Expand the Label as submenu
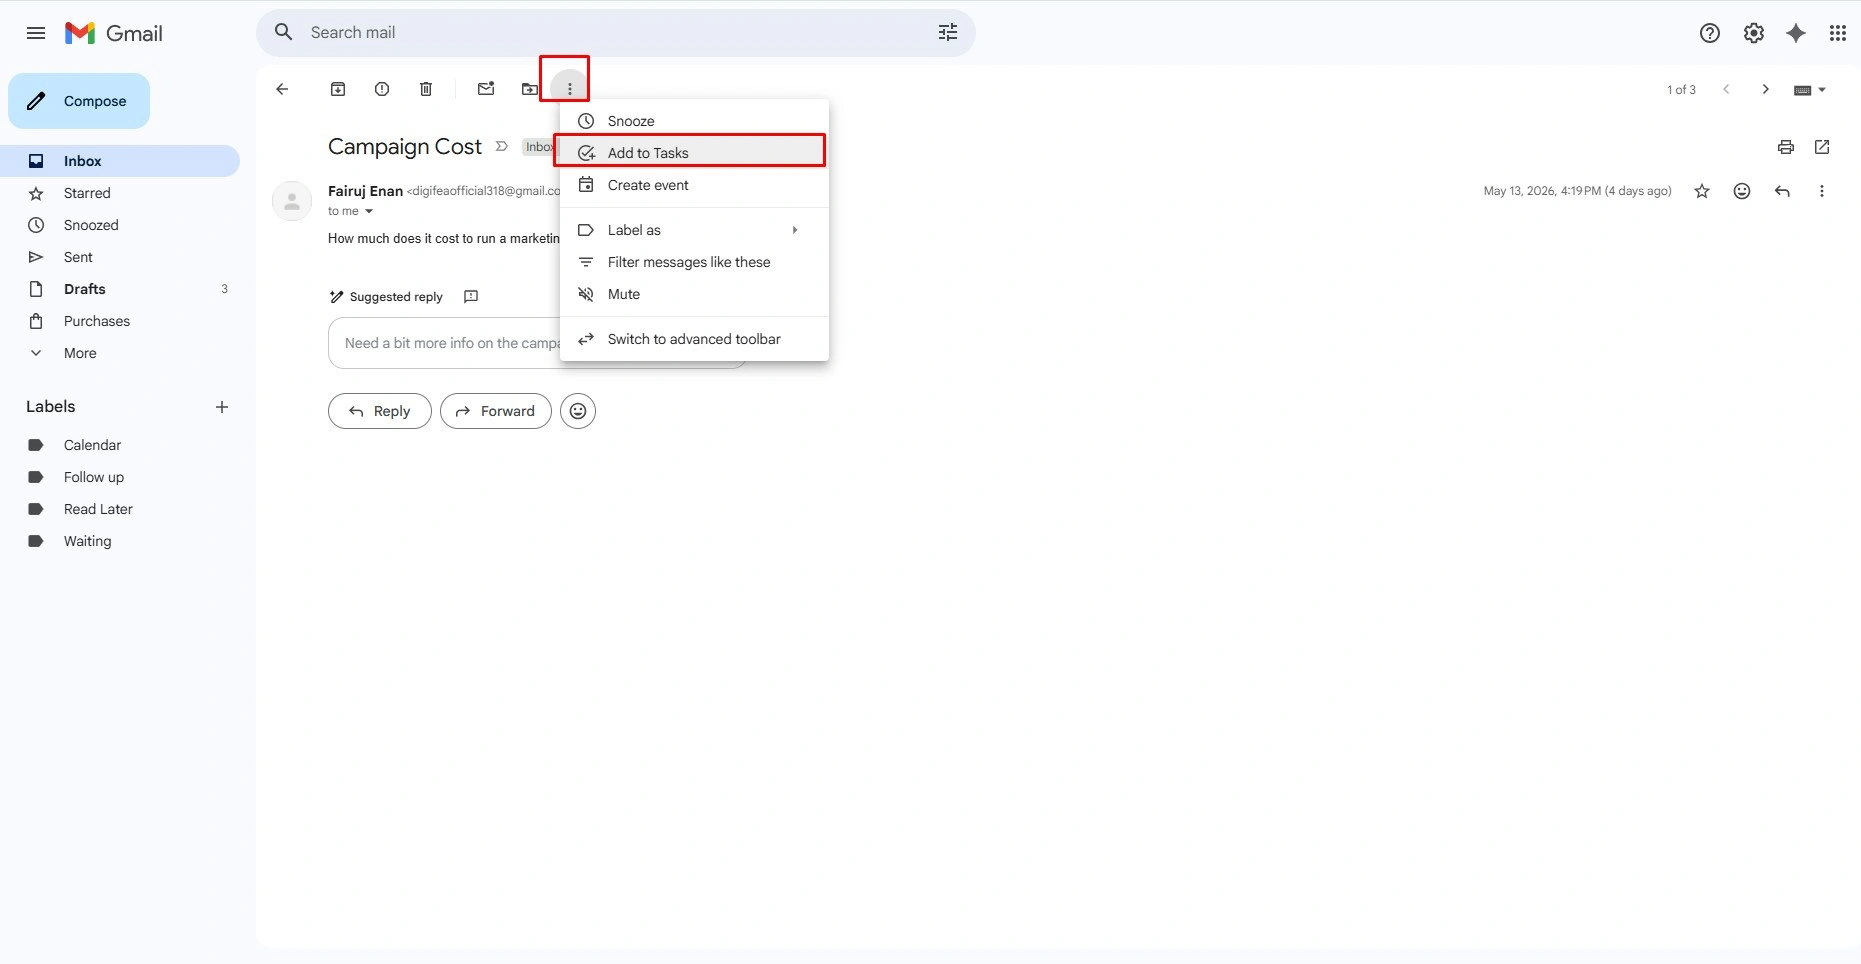 coord(694,230)
